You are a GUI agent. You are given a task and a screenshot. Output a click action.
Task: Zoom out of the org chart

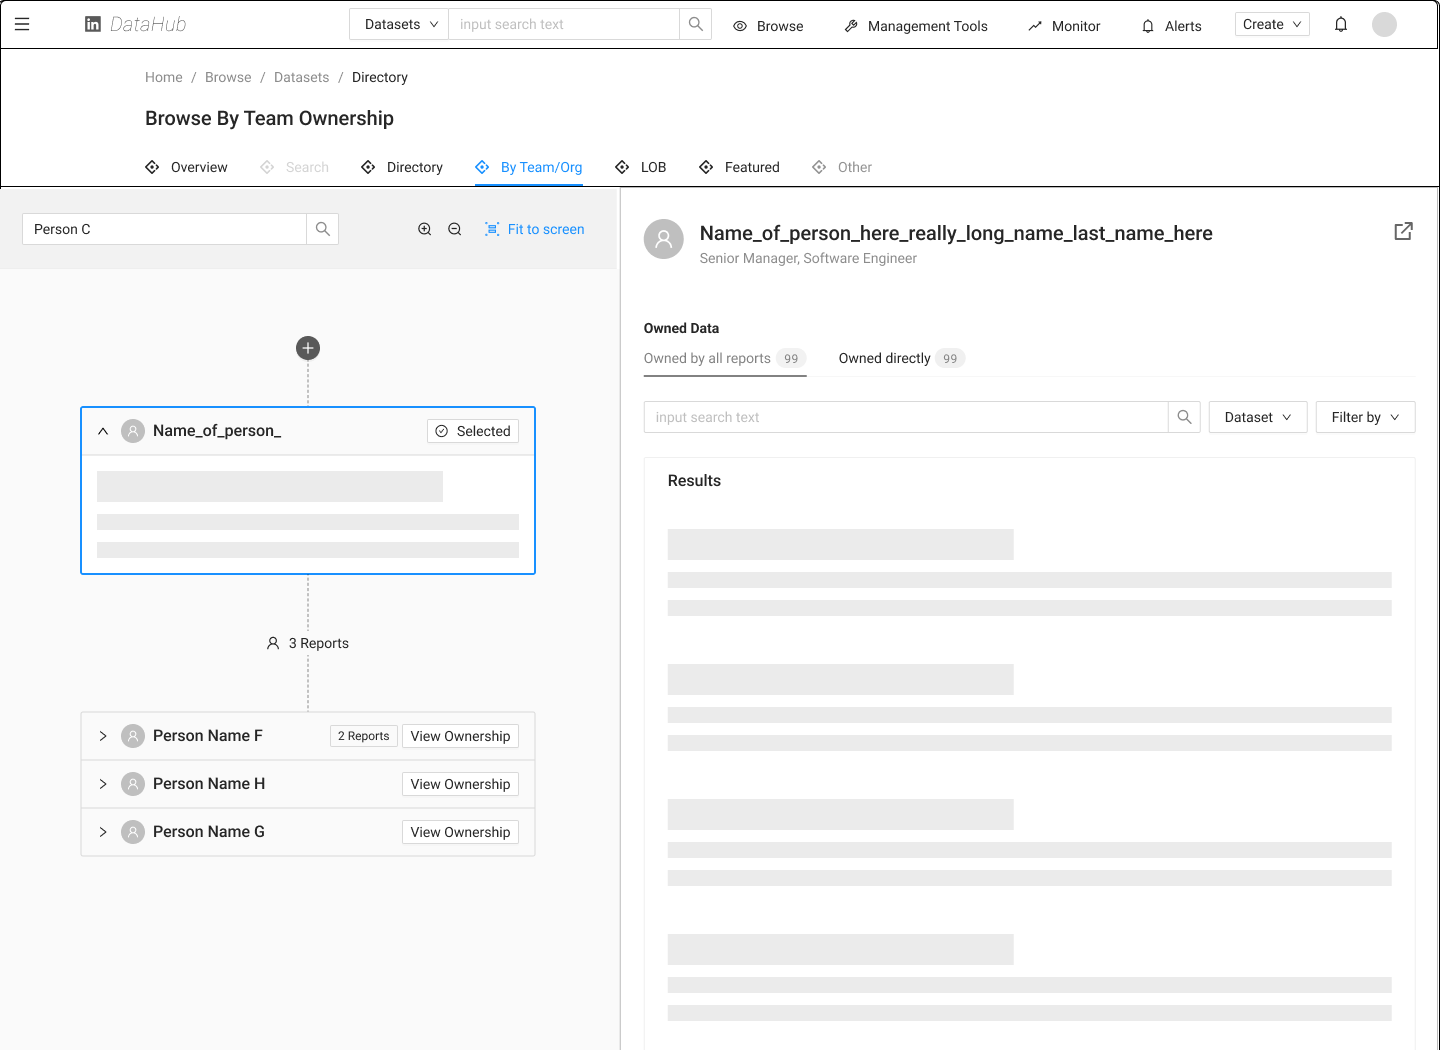tap(455, 229)
